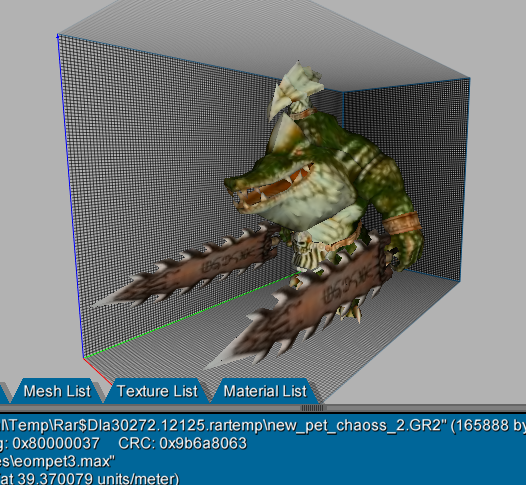Click the red axis line at the corner
The image size is (526, 485).
97,370
